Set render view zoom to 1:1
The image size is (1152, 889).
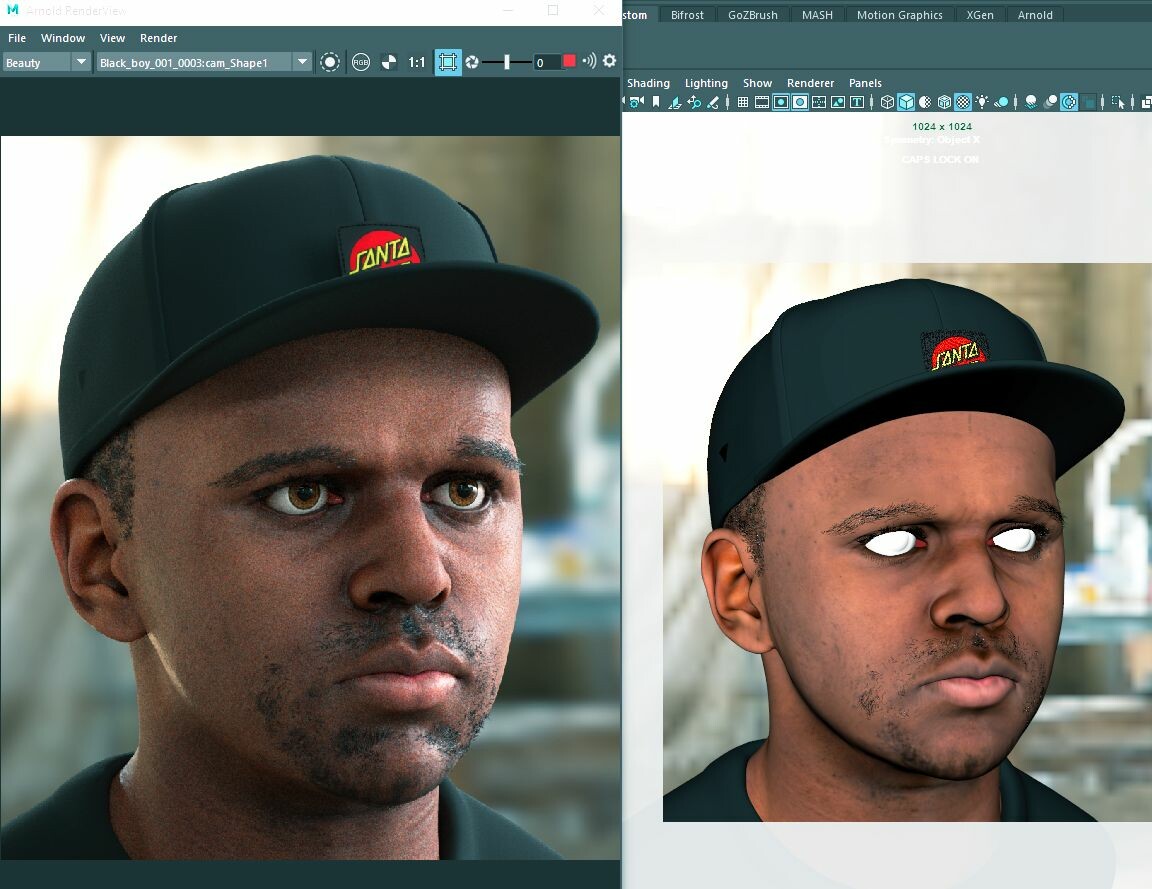pyautogui.click(x=417, y=62)
